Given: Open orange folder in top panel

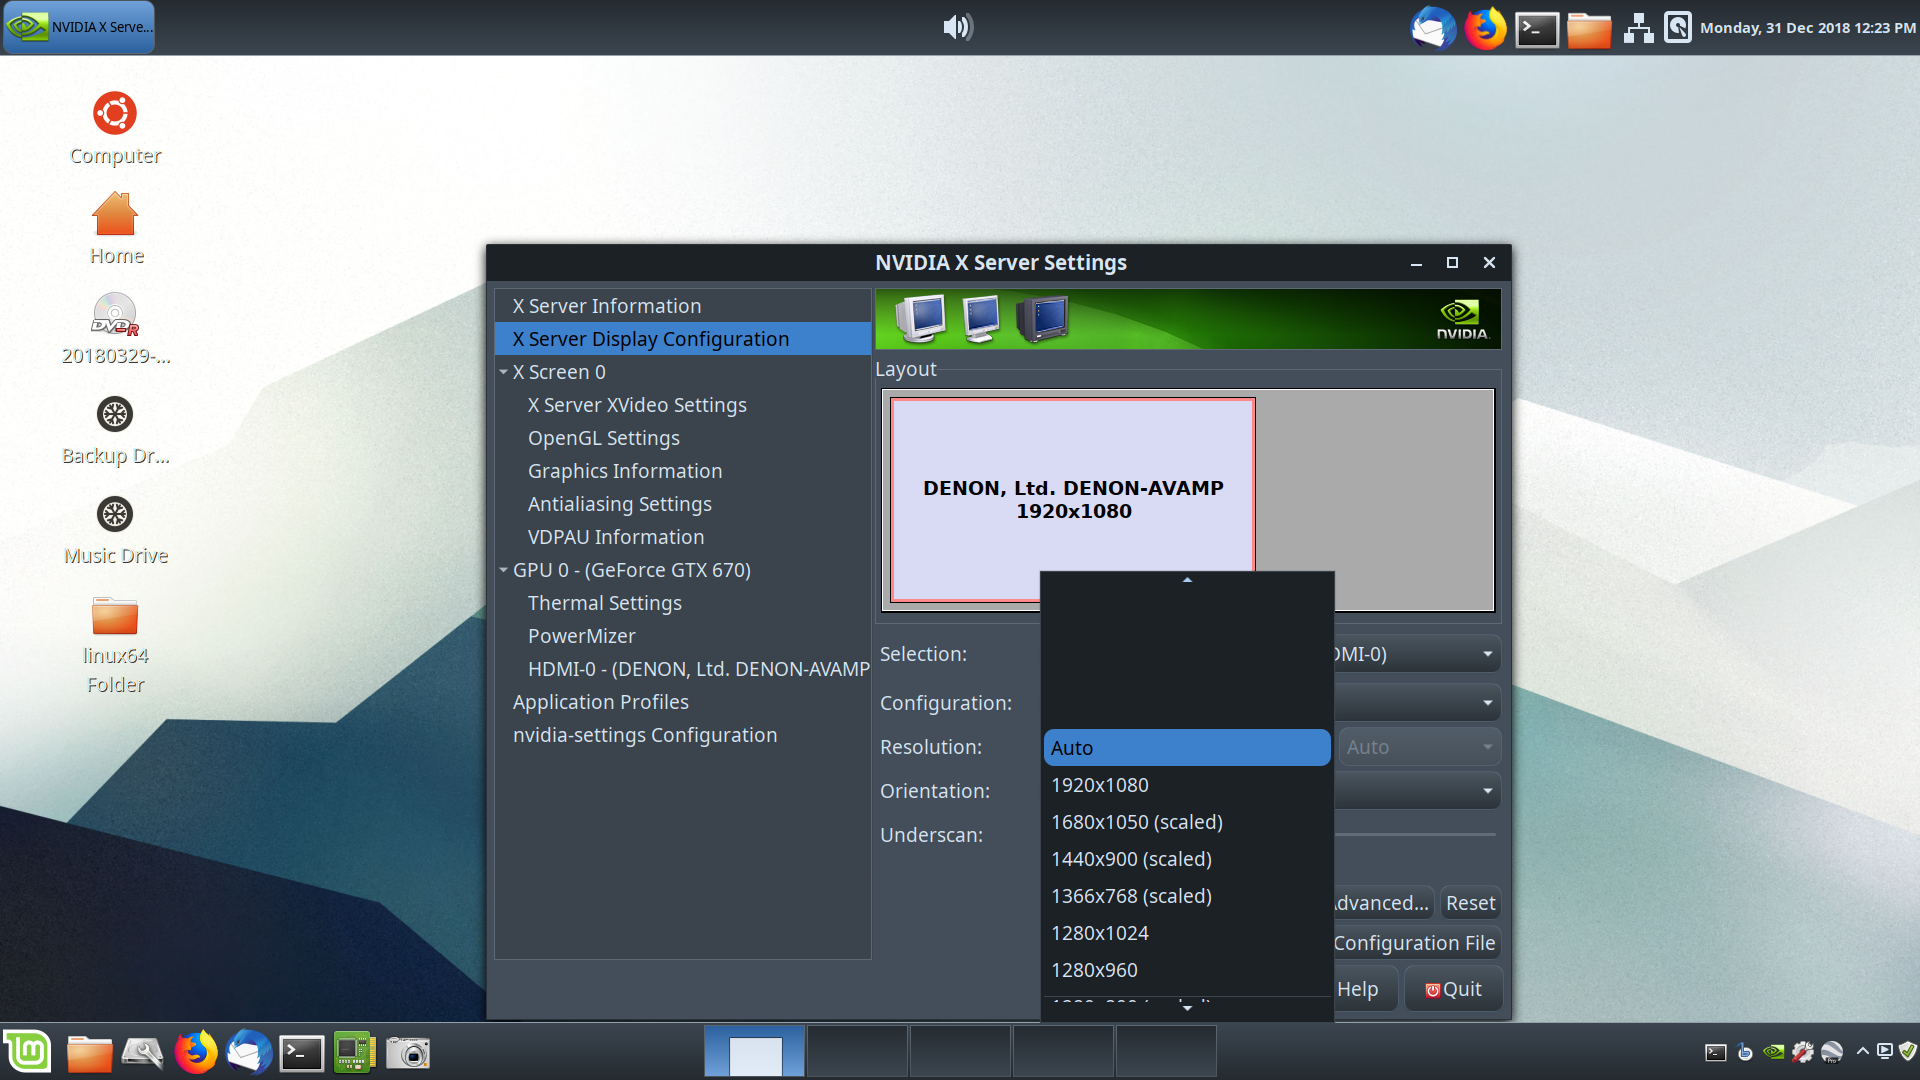Looking at the screenshot, I should pyautogui.click(x=1589, y=29).
